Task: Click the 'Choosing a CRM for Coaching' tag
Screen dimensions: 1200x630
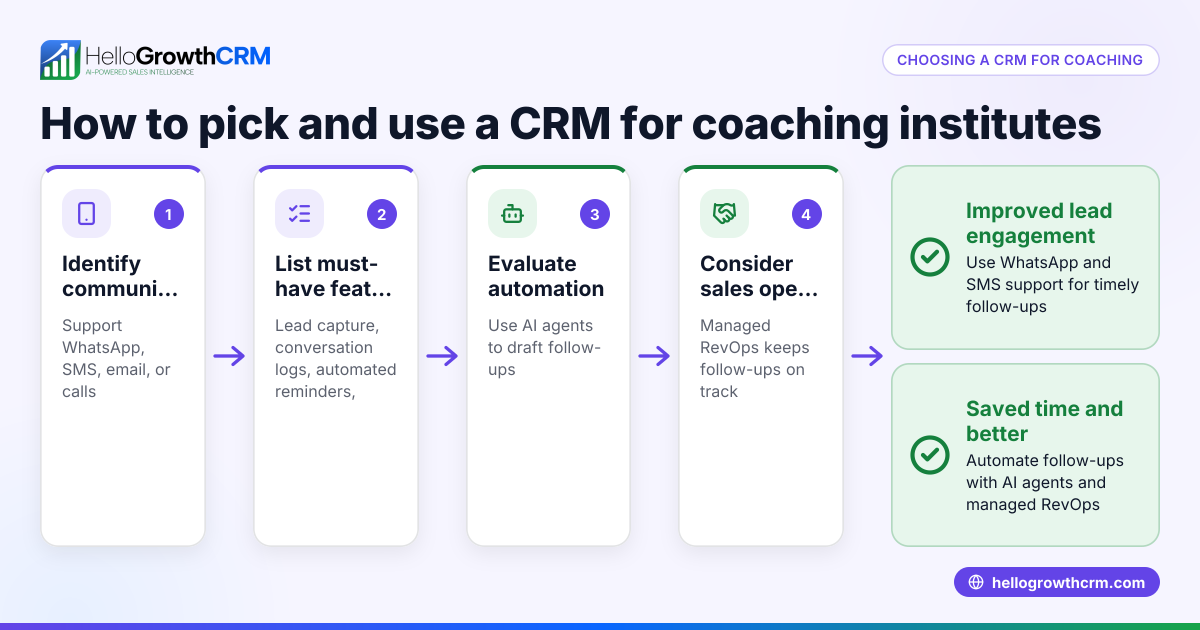Action: click(1020, 60)
